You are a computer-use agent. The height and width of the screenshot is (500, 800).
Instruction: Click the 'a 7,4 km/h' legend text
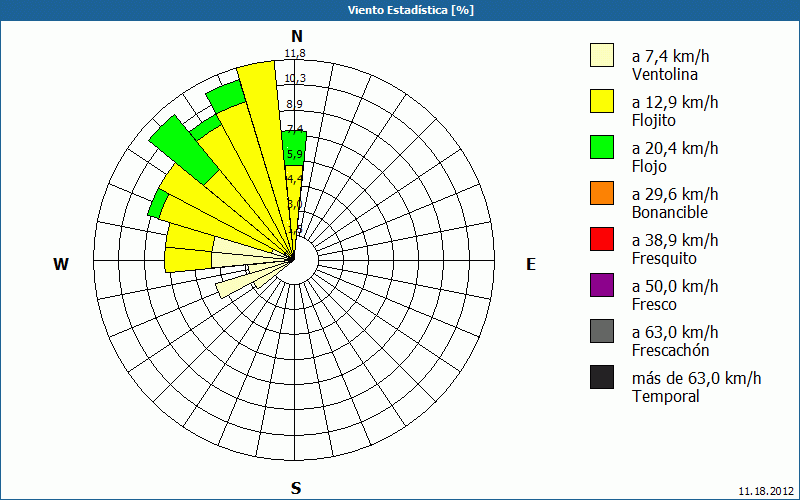(x=670, y=56)
